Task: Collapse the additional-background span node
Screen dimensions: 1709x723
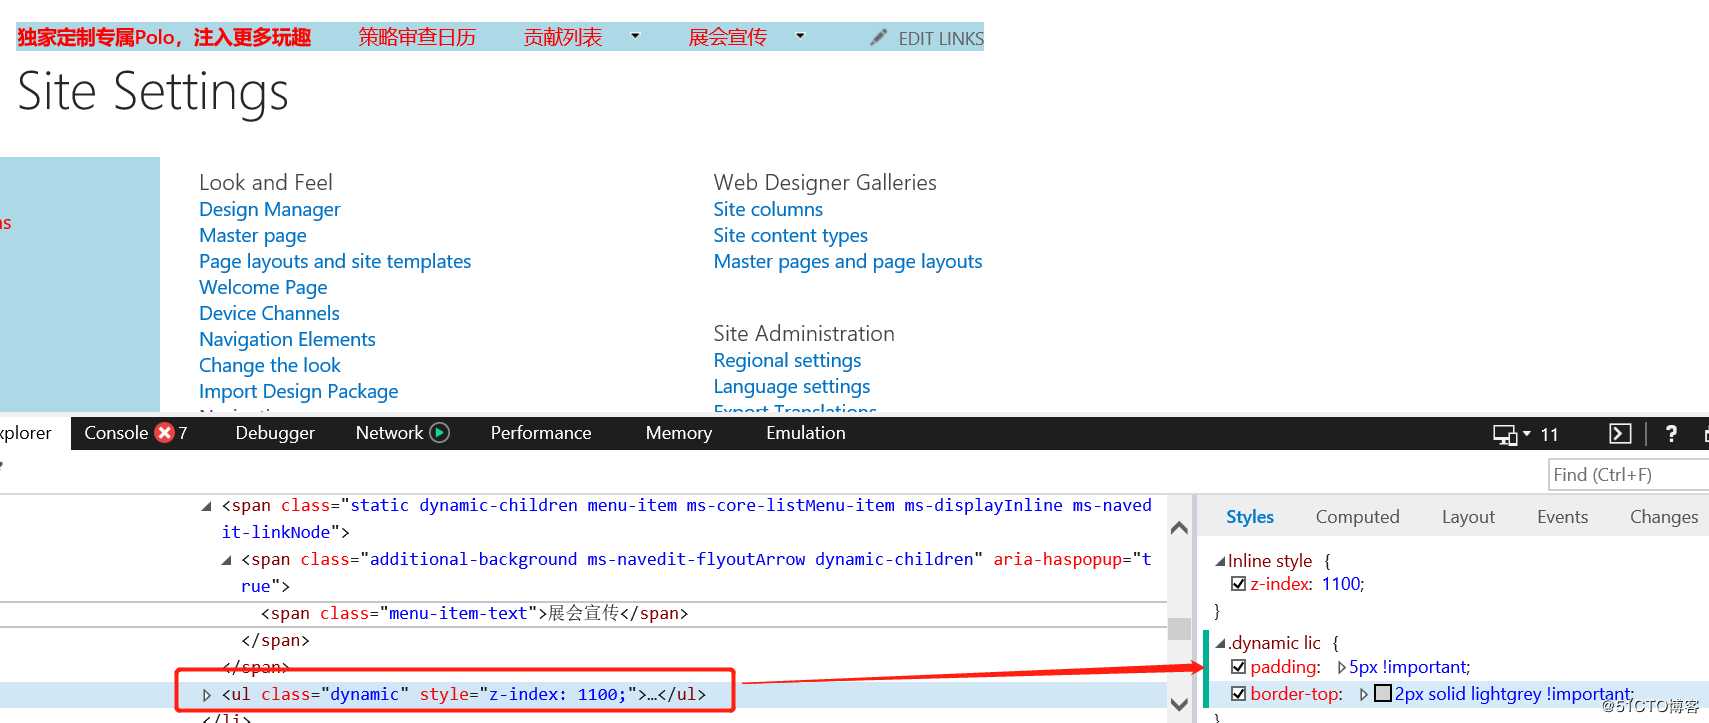Action: tap(226, 560)
